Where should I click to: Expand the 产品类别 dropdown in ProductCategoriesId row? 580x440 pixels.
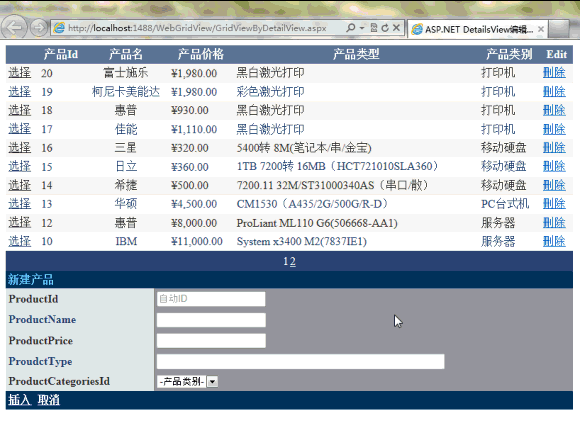(x=212, y=382)
